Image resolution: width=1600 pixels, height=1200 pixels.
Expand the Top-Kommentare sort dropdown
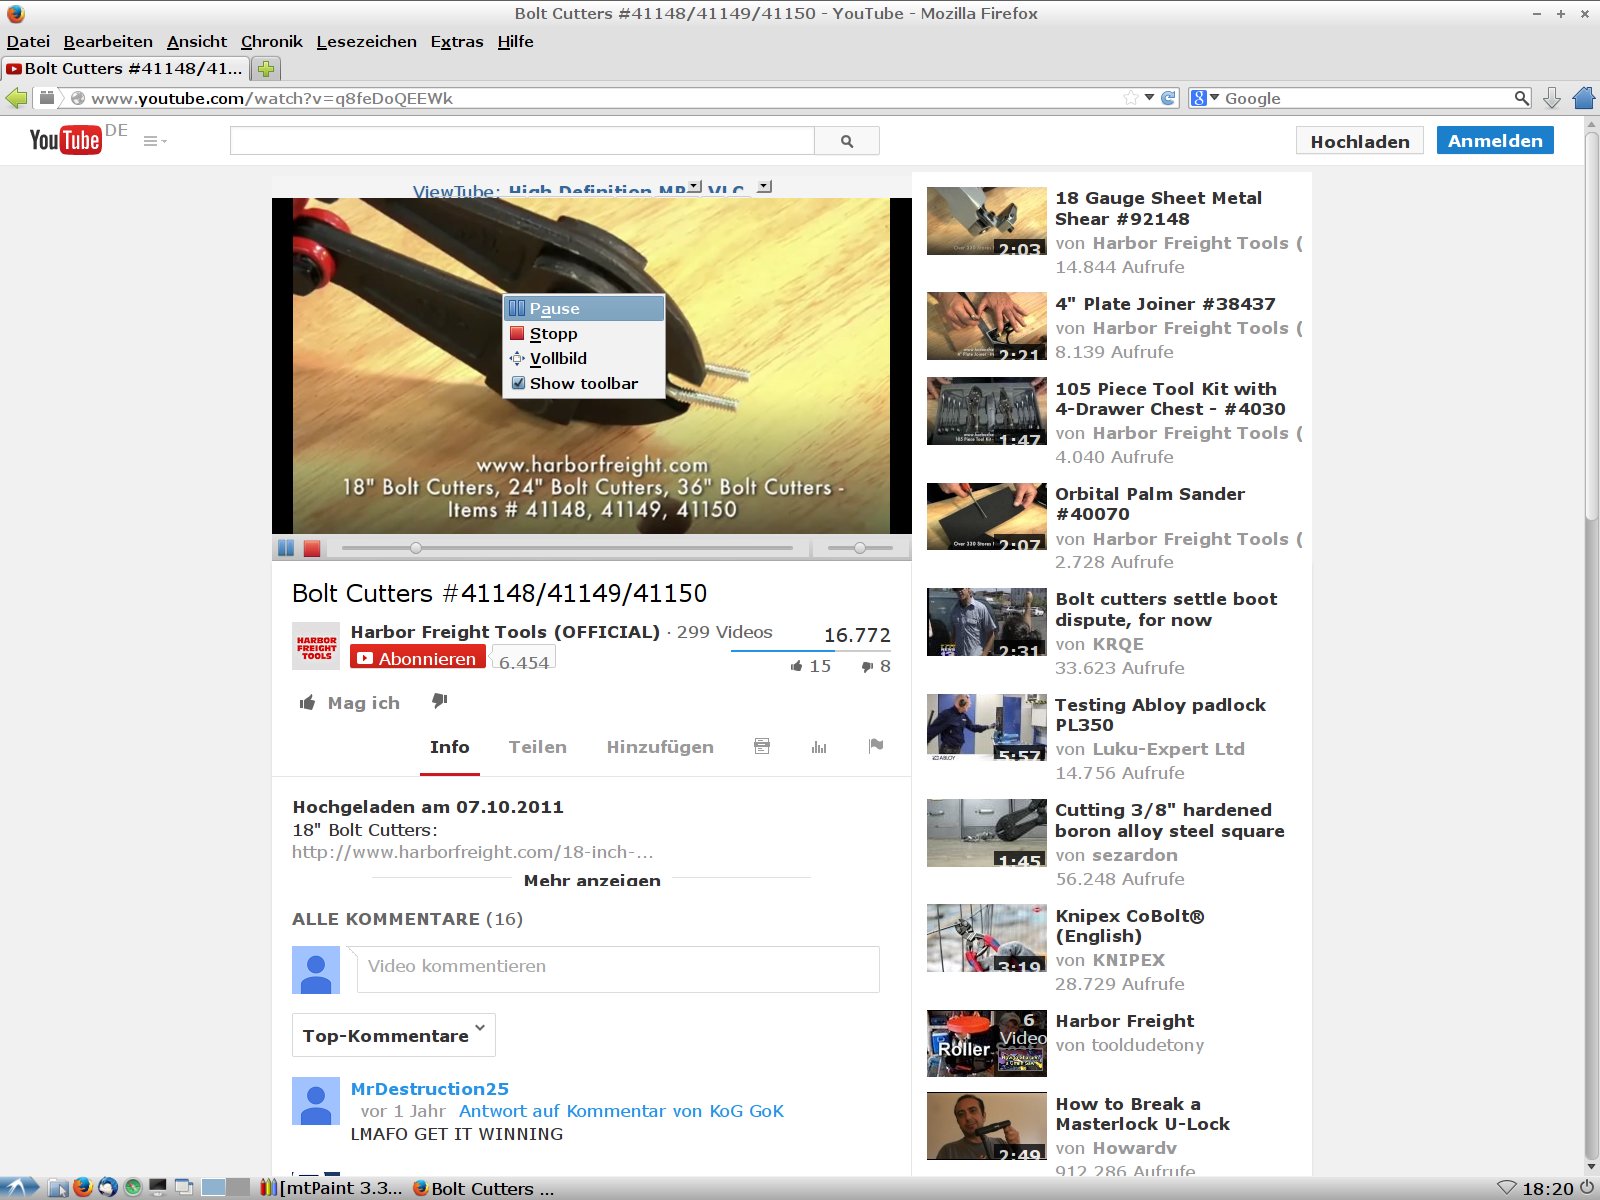(393, 1035)
